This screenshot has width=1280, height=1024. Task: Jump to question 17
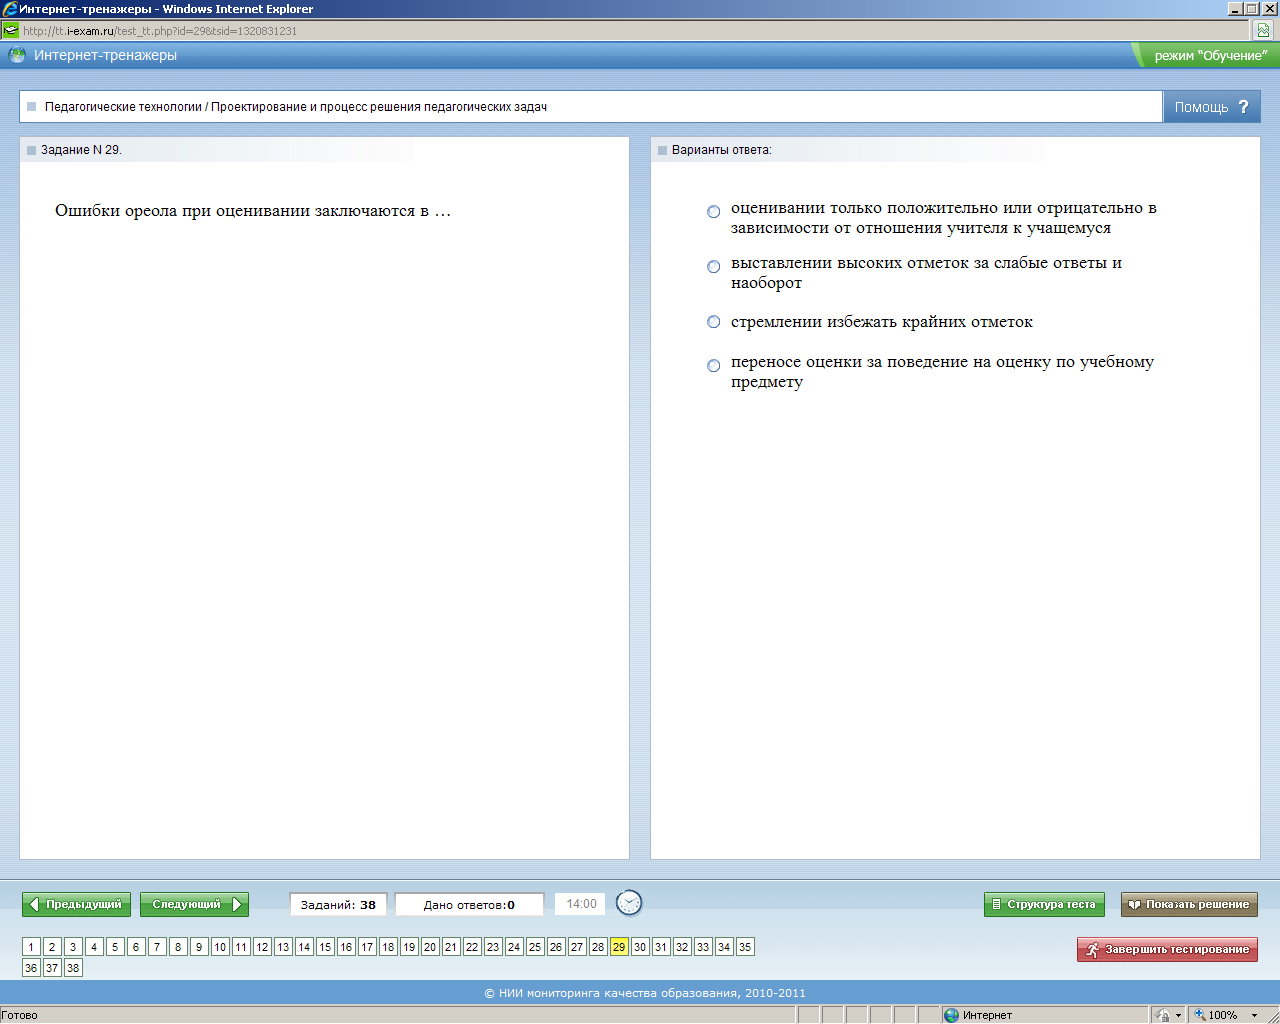point(367,947)
